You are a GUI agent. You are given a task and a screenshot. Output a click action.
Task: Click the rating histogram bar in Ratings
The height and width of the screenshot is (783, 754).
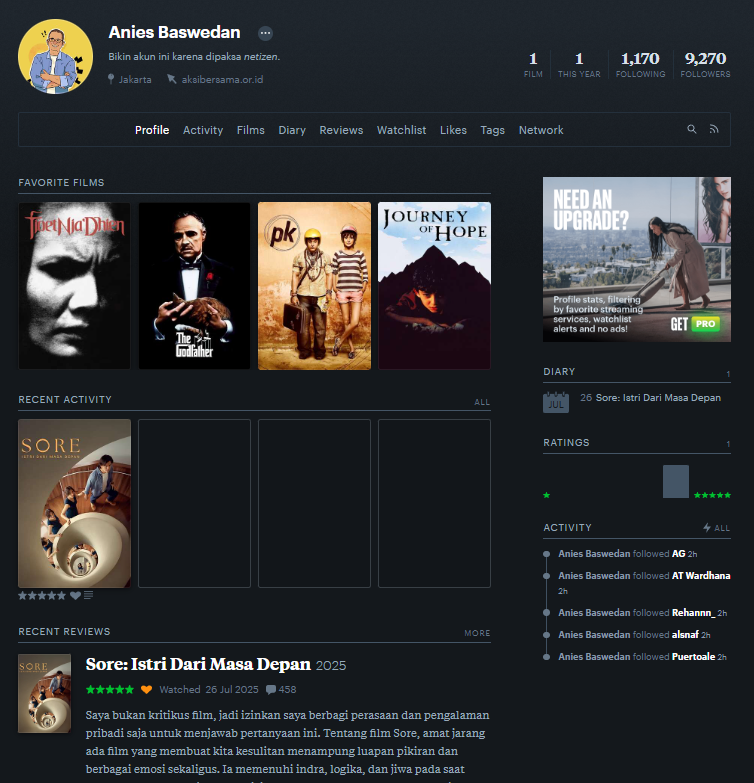676,481
